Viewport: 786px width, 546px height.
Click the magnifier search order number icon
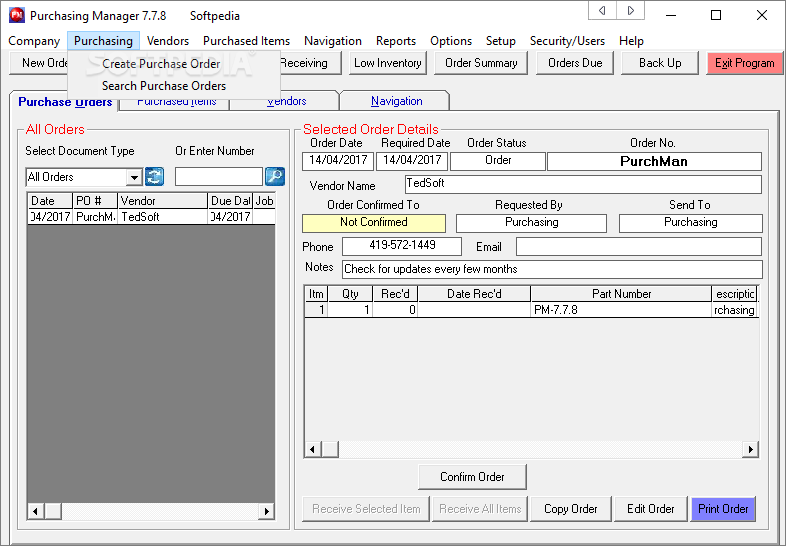pos(275,176)
